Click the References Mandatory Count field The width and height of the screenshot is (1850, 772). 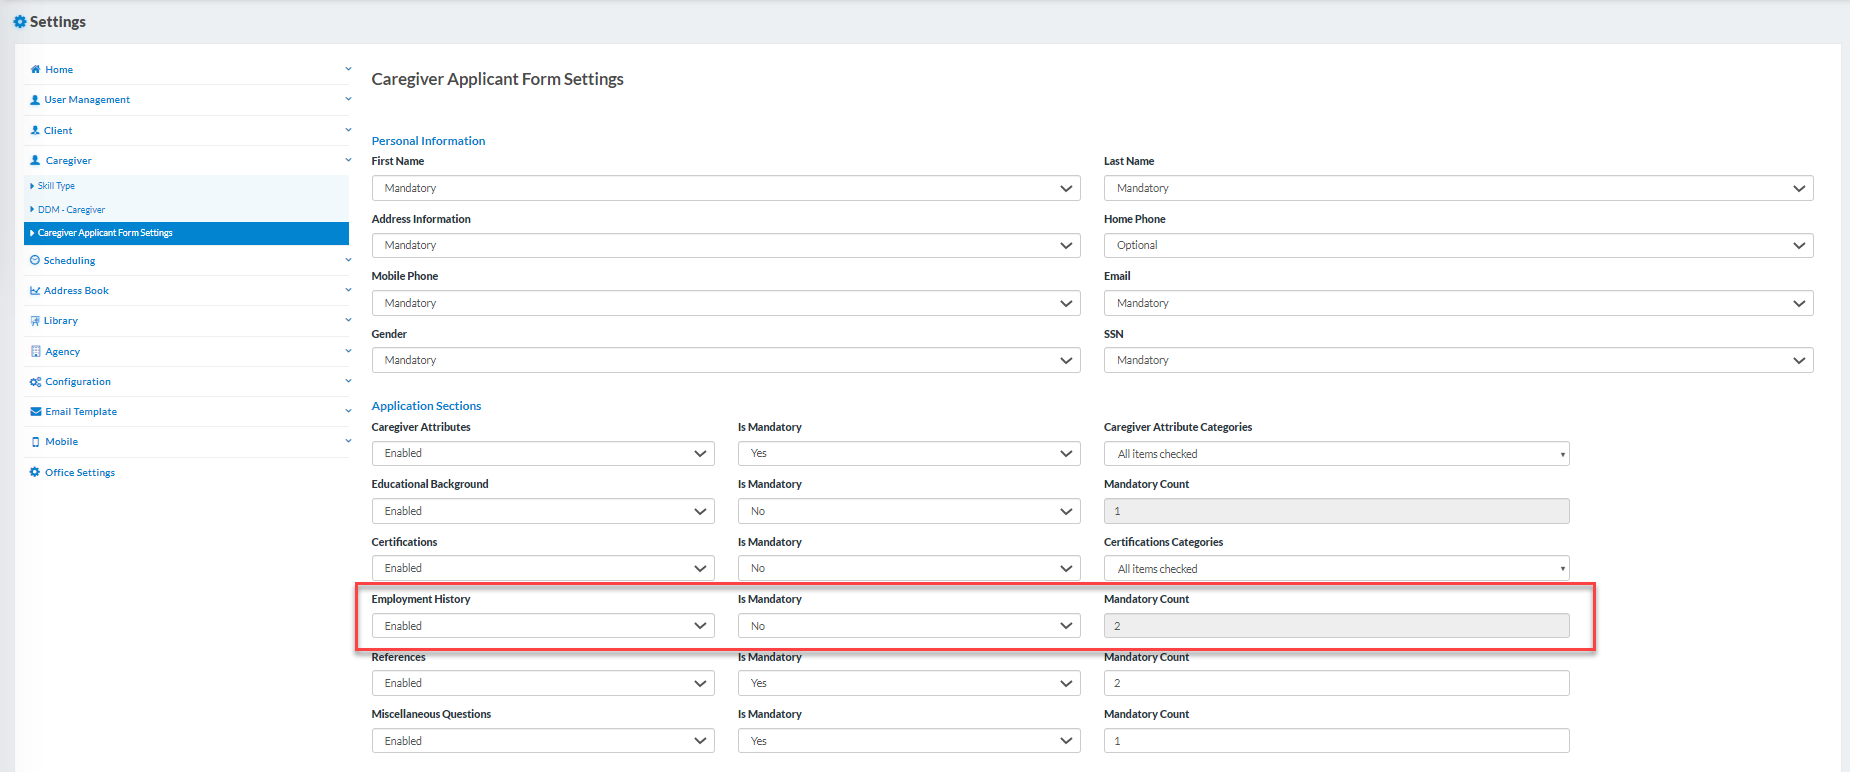1335,683
